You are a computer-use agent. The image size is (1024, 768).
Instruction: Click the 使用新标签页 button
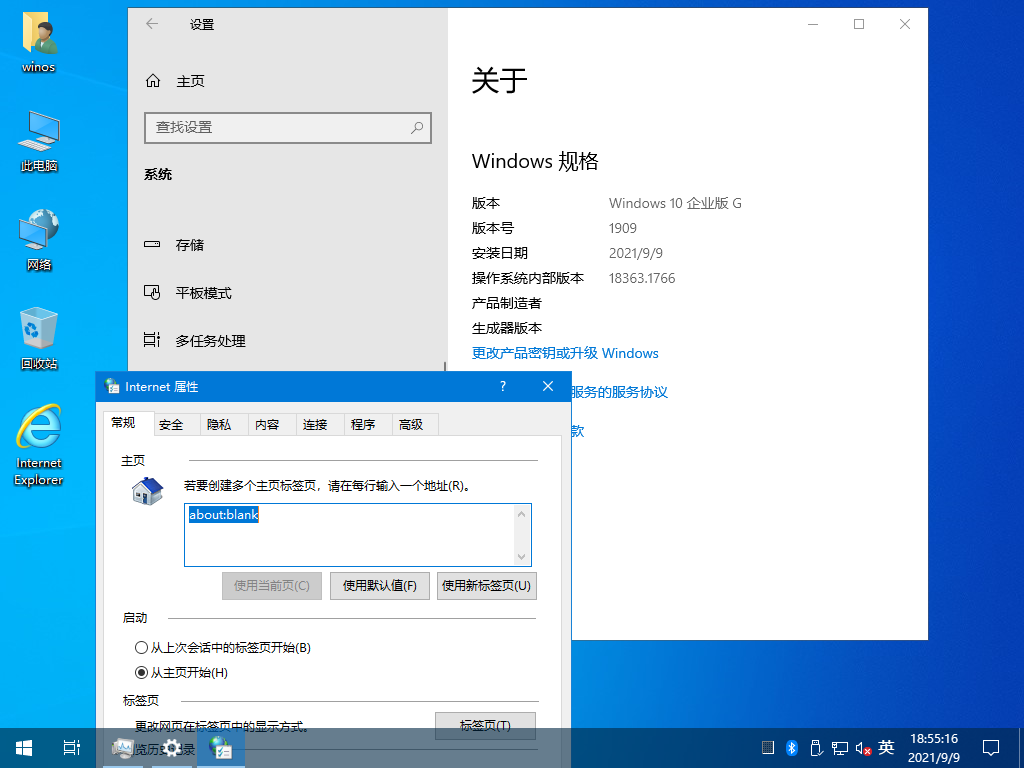pyautogui.click(x=487, y=586)
